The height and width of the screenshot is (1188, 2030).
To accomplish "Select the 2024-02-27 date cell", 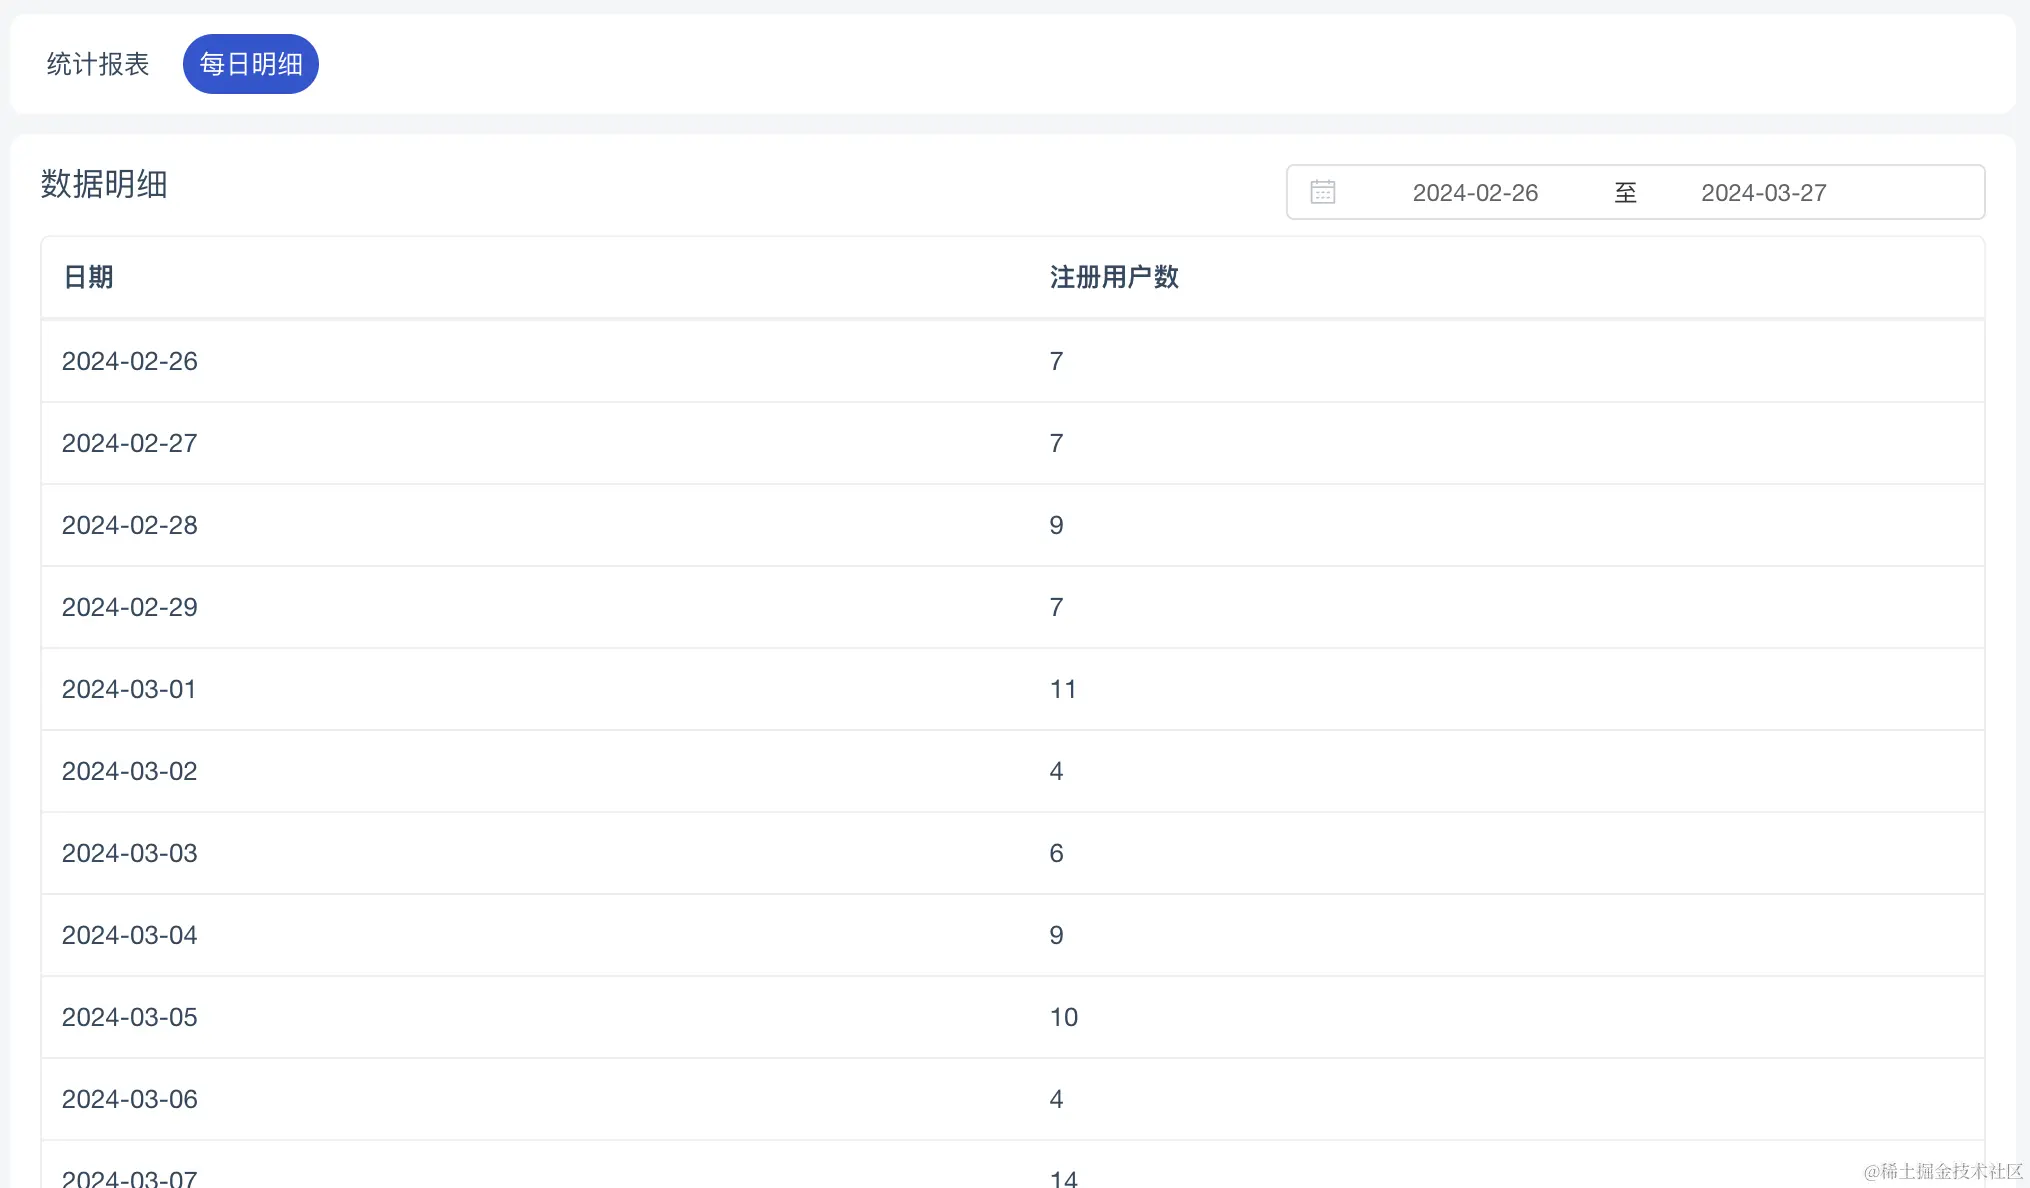I will [130, 443].
